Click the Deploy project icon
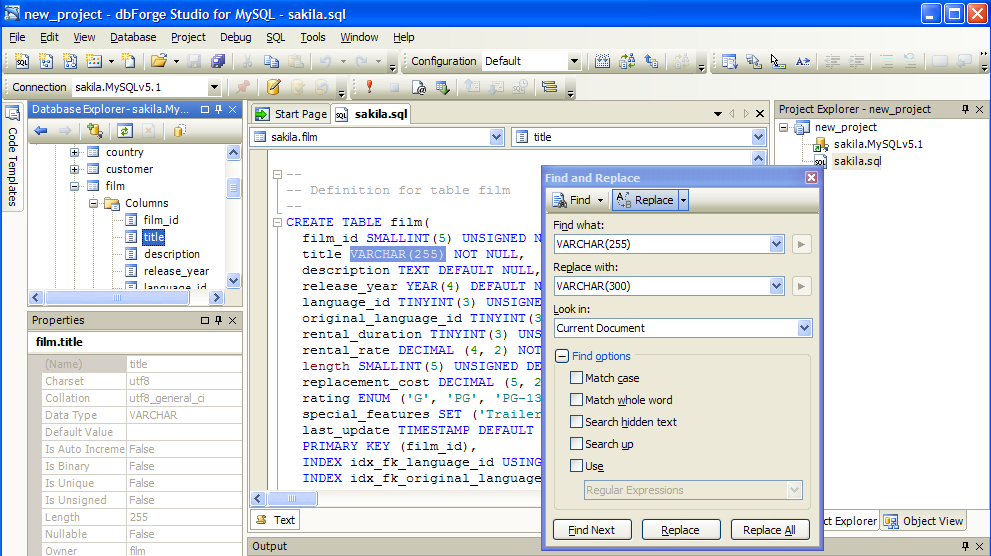991x556 pixels. (x=651, y=61)
